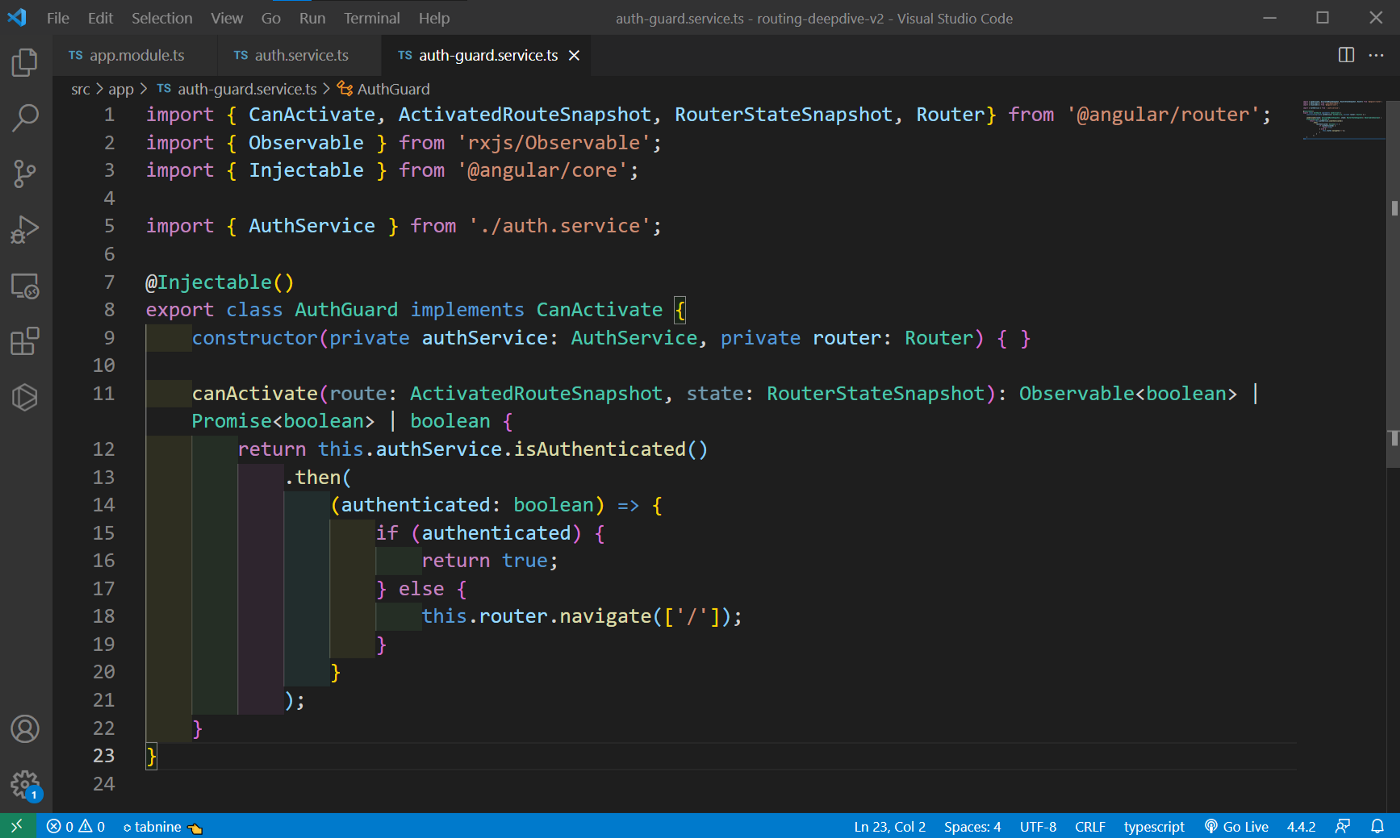Open the Manage gear icon
The image size is (1400, 838).
[x=25, y=784]
